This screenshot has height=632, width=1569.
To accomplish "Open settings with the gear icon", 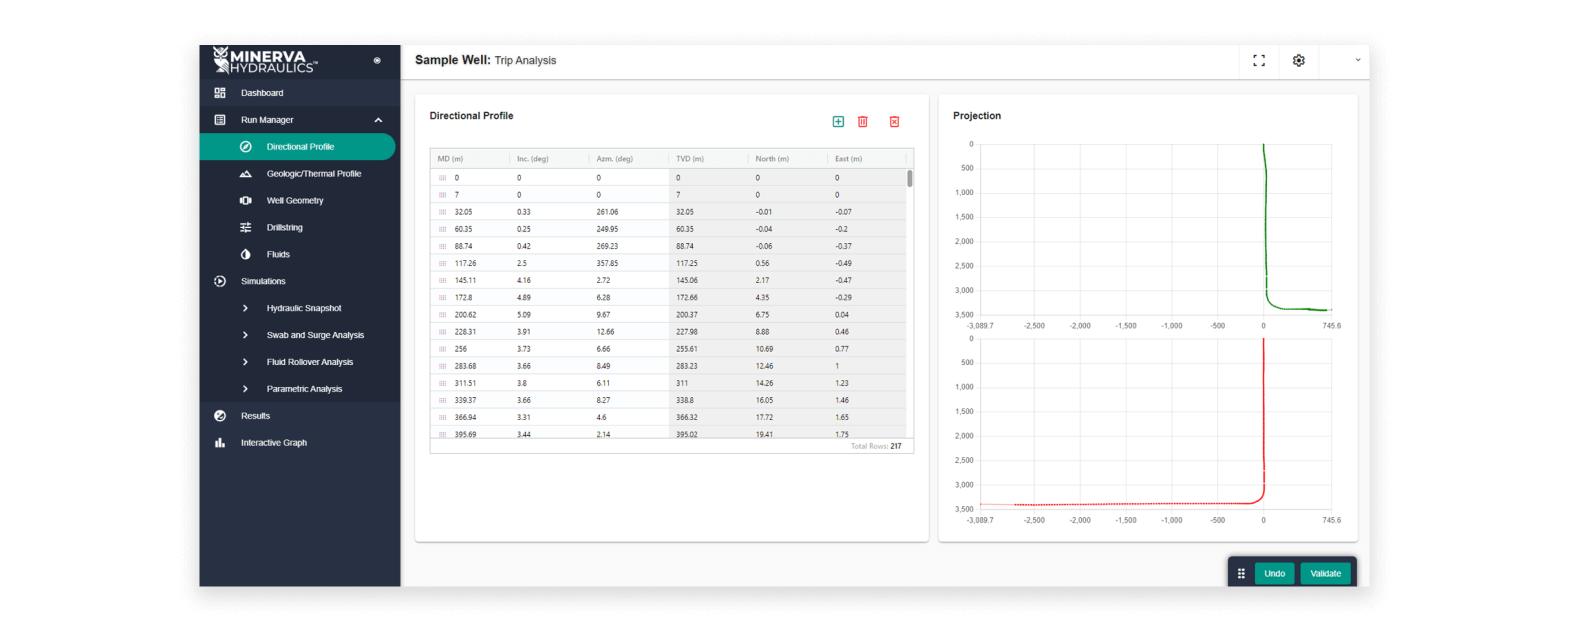I will [1298, 61].
